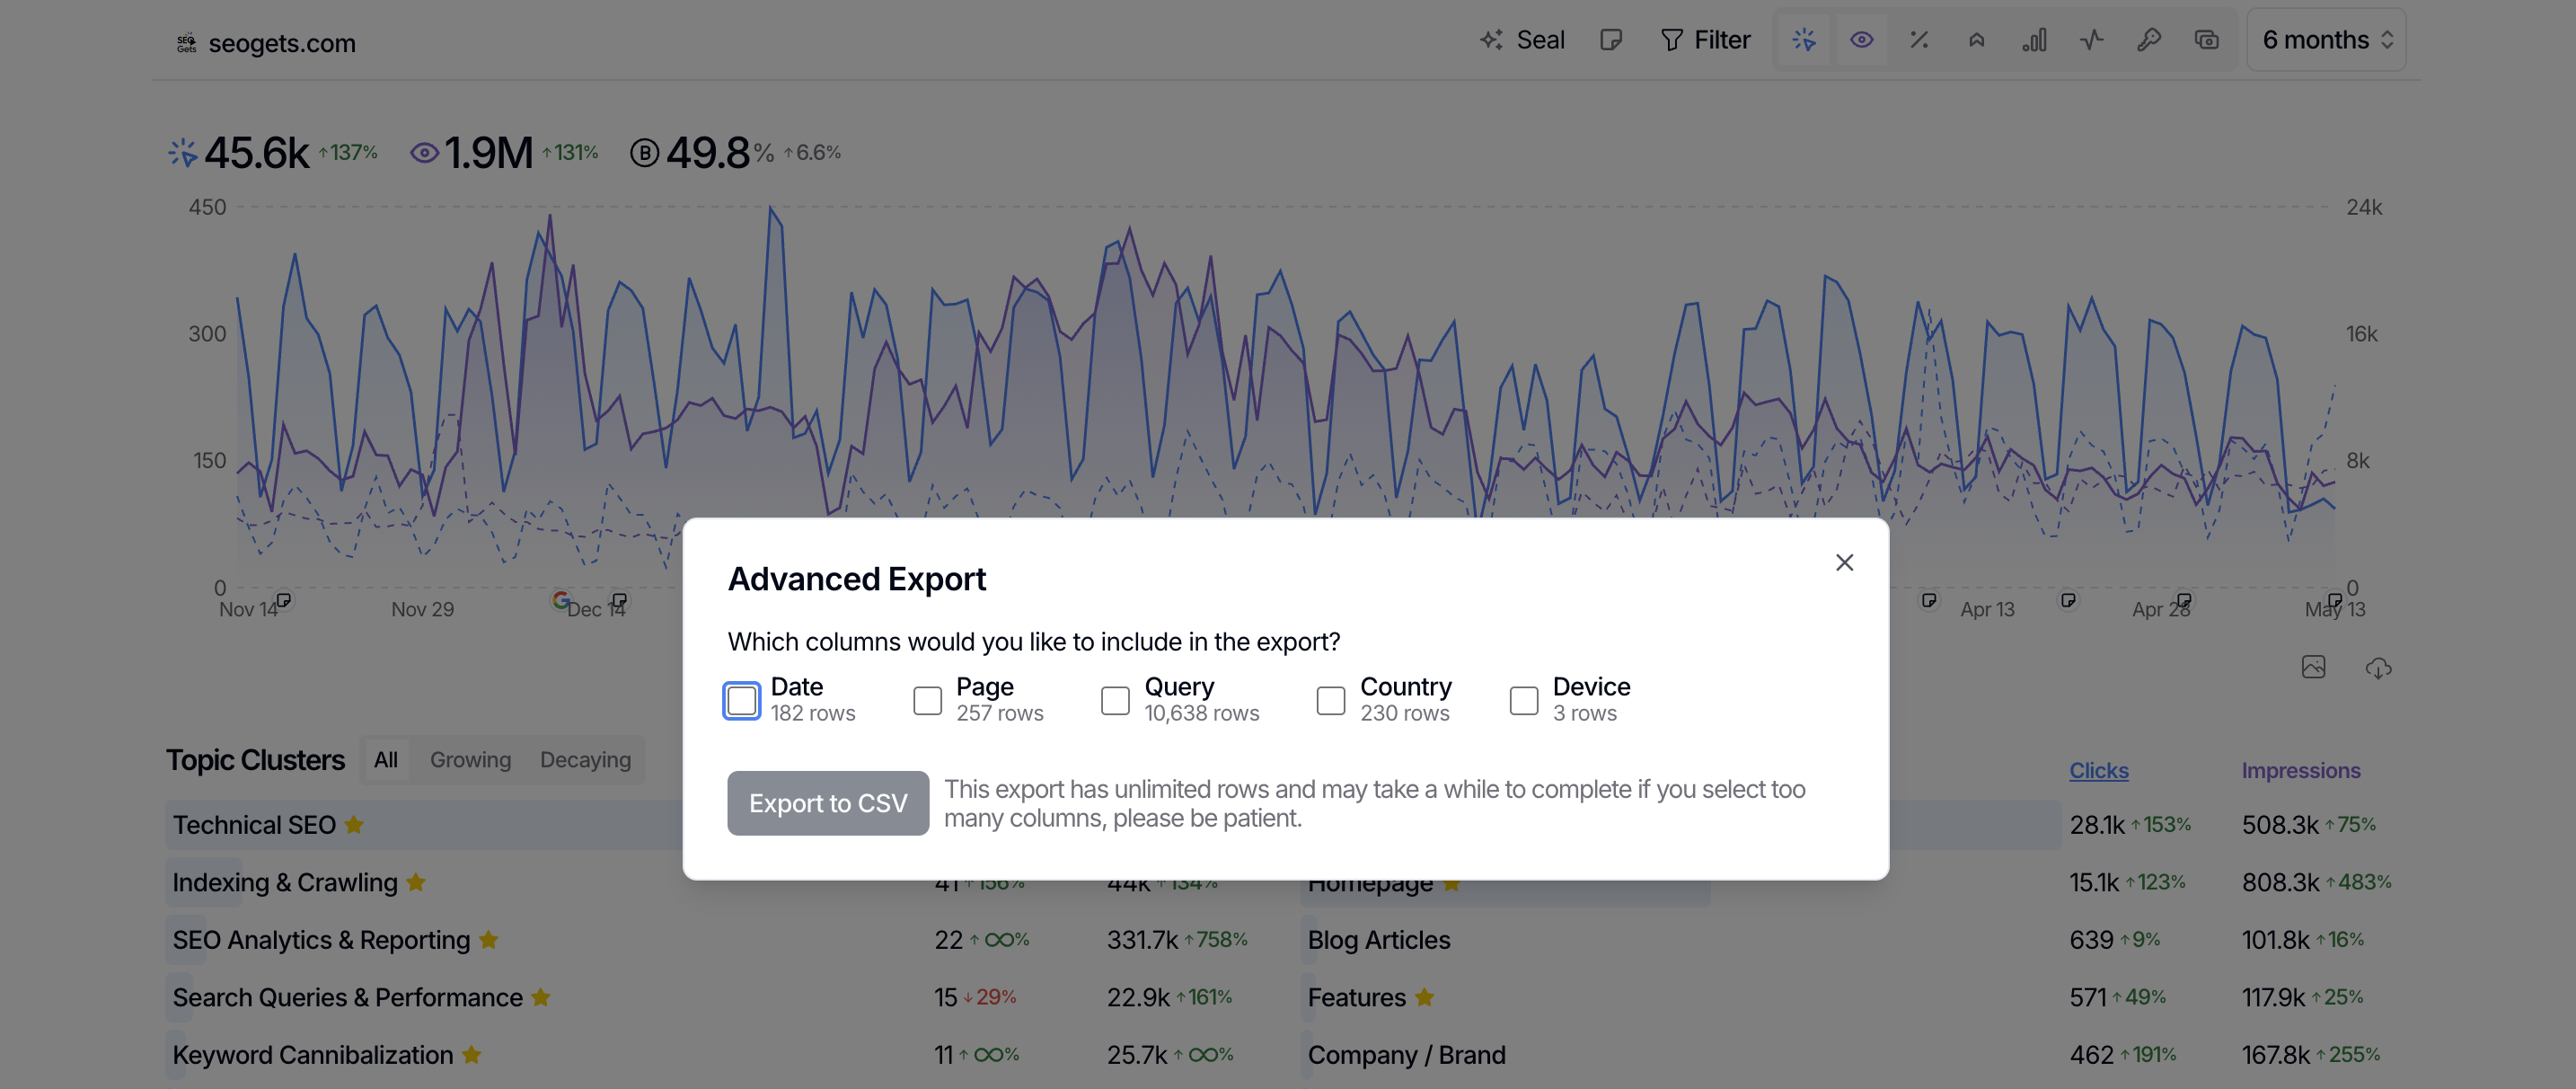Select the bar chart icon in toolbar
Screen dimensions: 2576x1089
point(2033,40)
